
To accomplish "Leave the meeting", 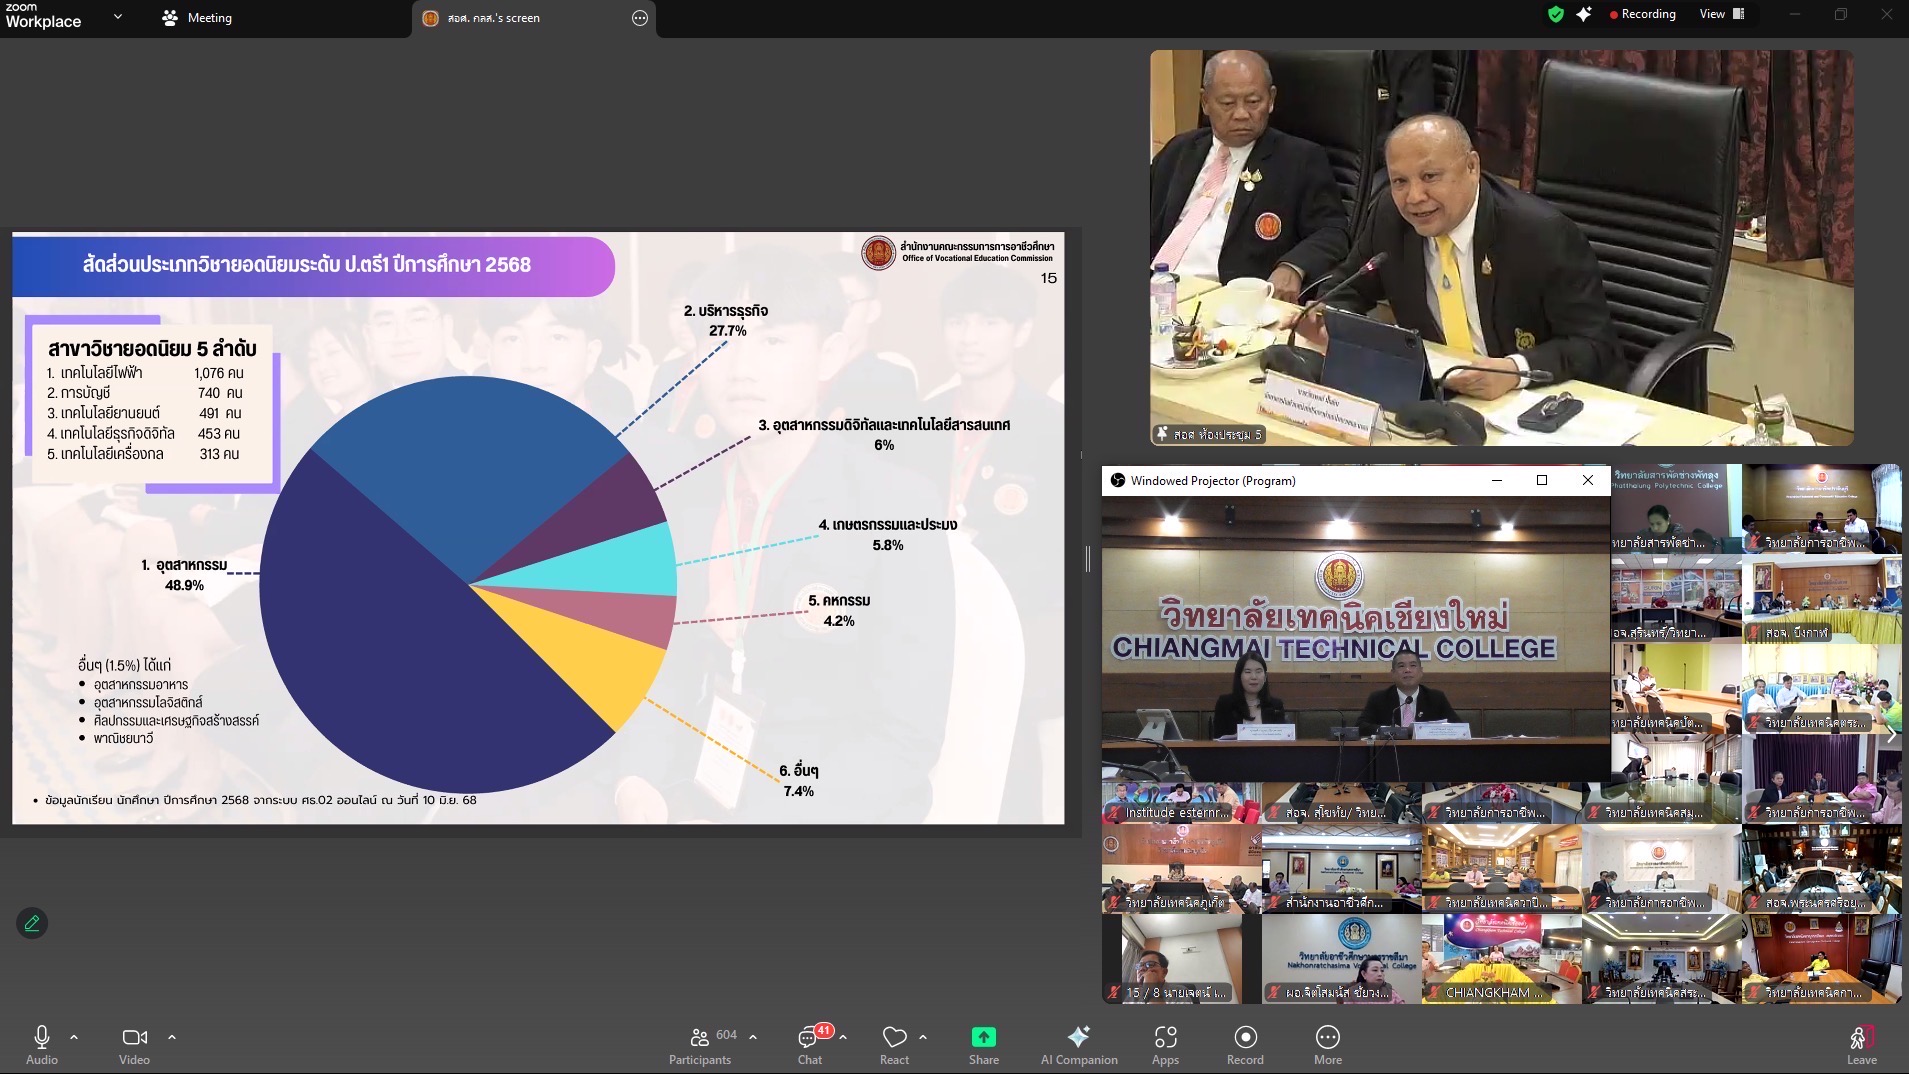I will (1861, 1044).
